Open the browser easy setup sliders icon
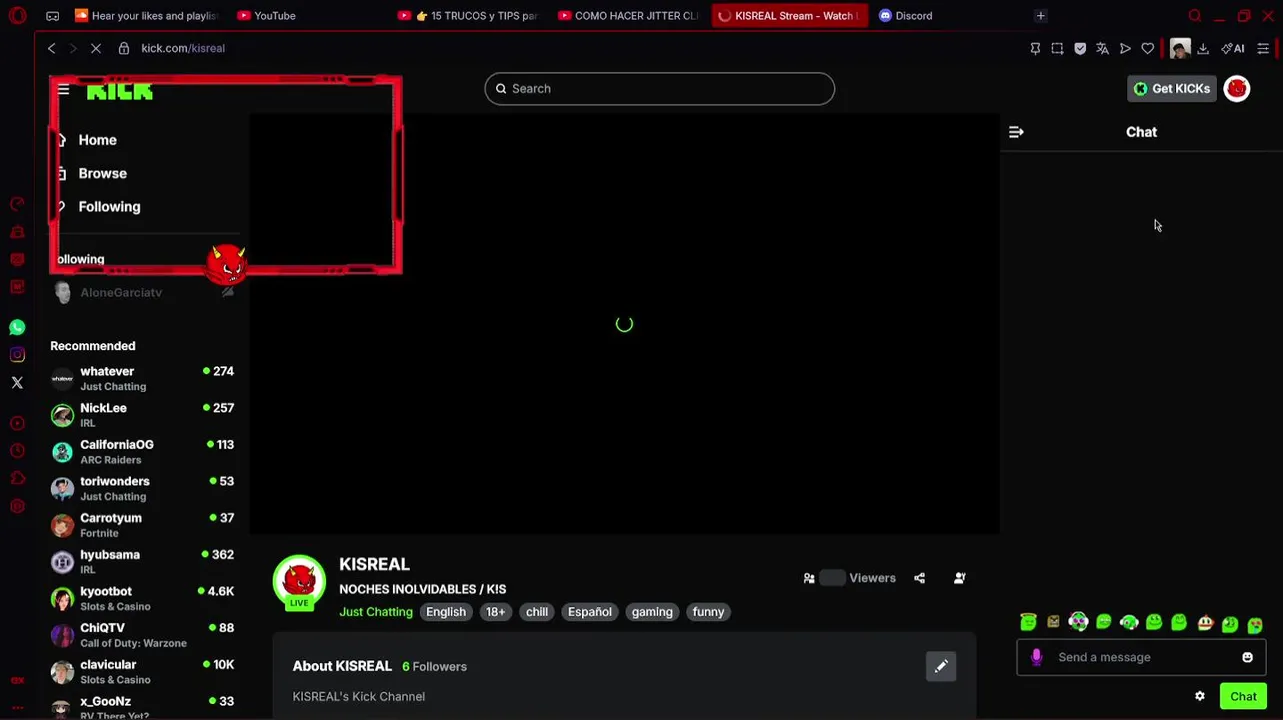The width and height of the screenshot is (1283, 720). [1263, 48]
